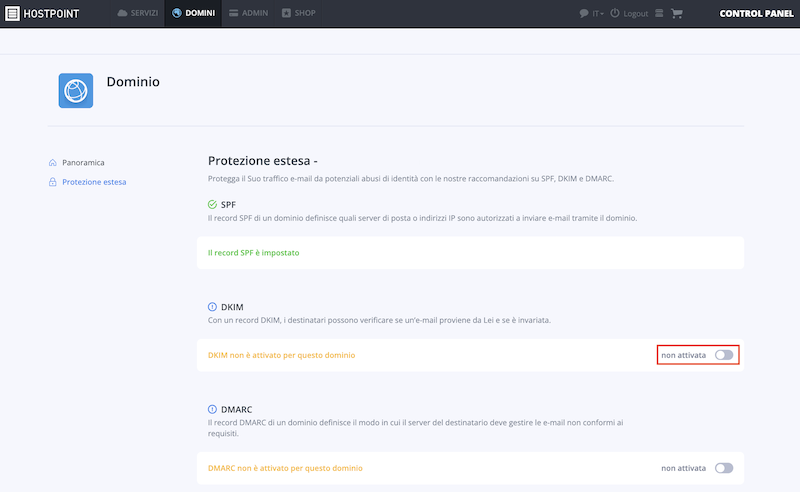Viewport: 800px width, 492px height.
Task: Open the Domini menu
Action: coord(193,13)
